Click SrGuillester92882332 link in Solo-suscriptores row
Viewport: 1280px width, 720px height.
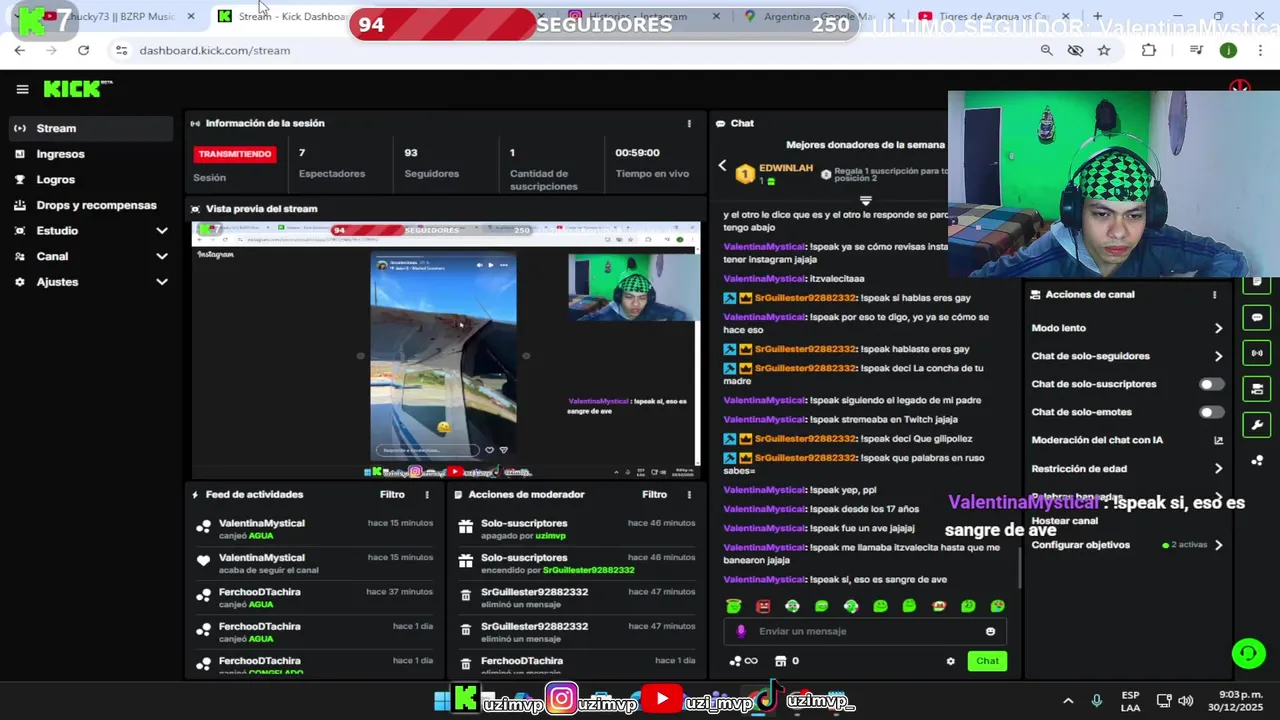[588, 570]
